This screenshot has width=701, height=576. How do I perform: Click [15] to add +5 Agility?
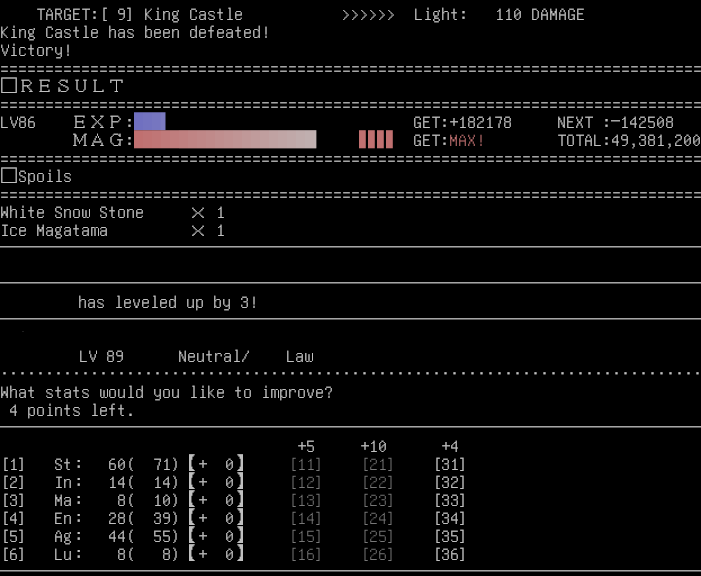click(x=306, y=536)
